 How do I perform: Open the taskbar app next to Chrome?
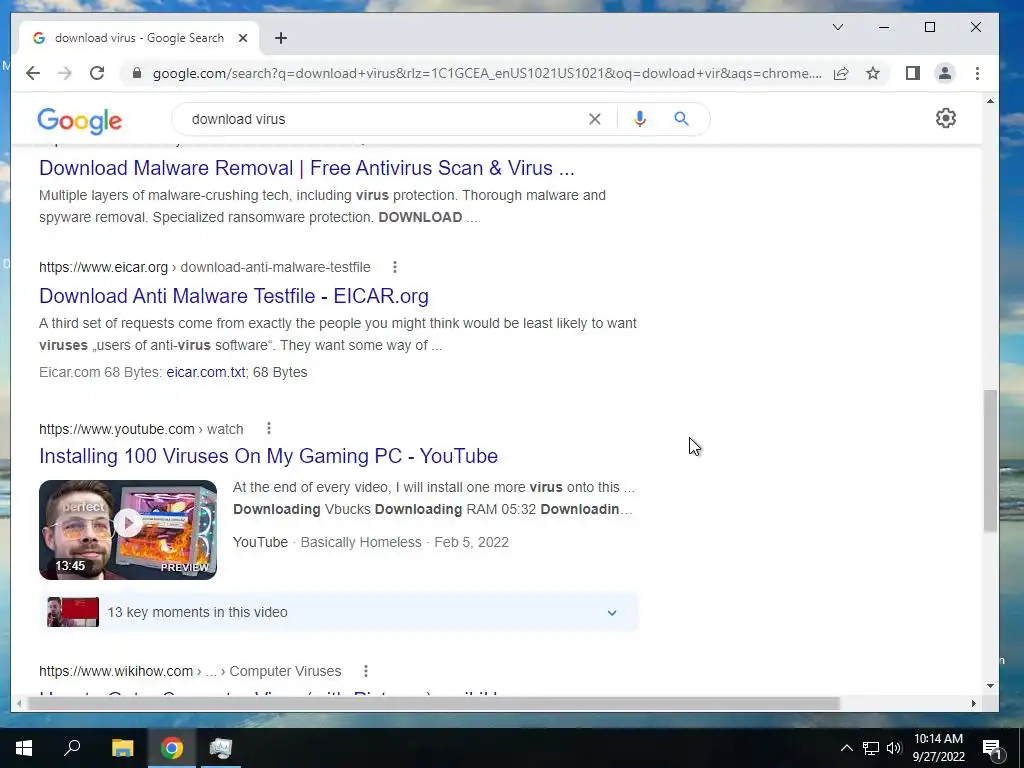tap(221, 748)
